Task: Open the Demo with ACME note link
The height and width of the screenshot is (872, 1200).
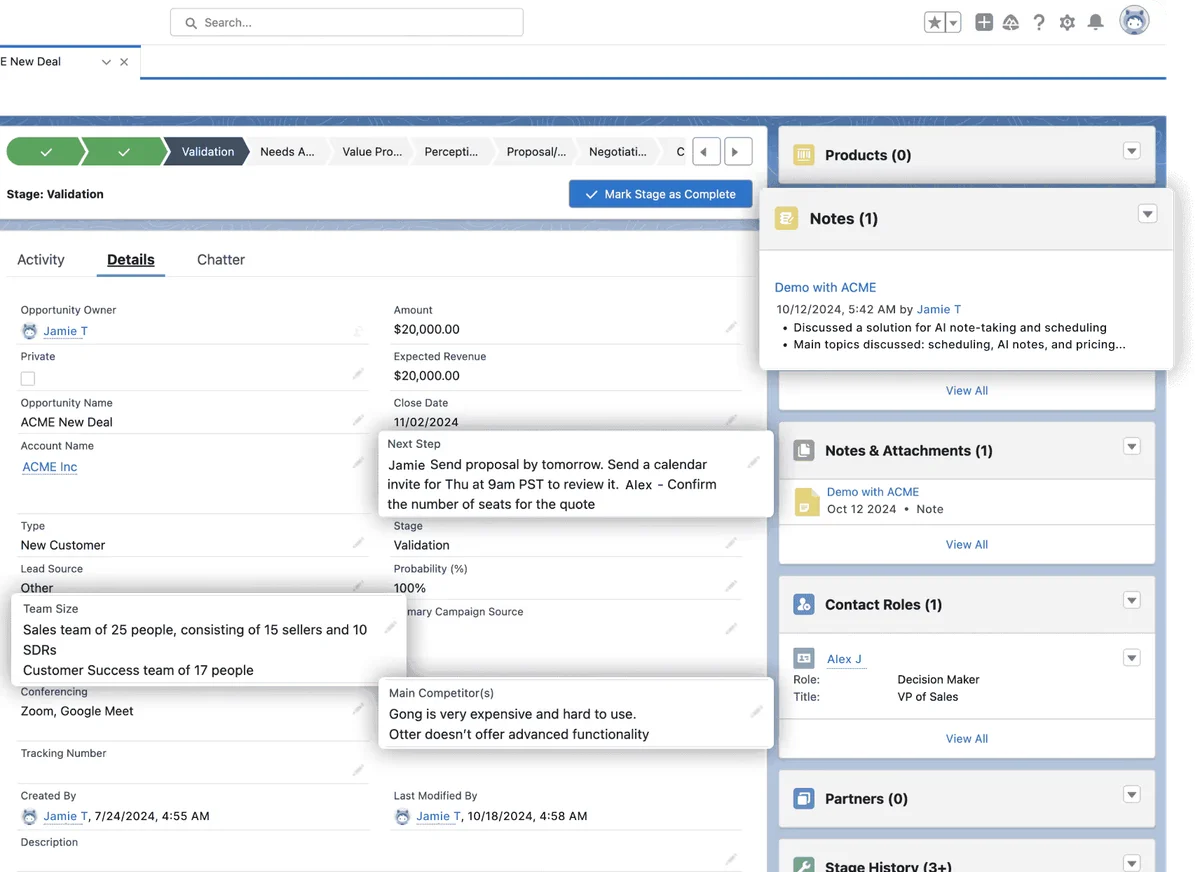Action: (825, 287)
